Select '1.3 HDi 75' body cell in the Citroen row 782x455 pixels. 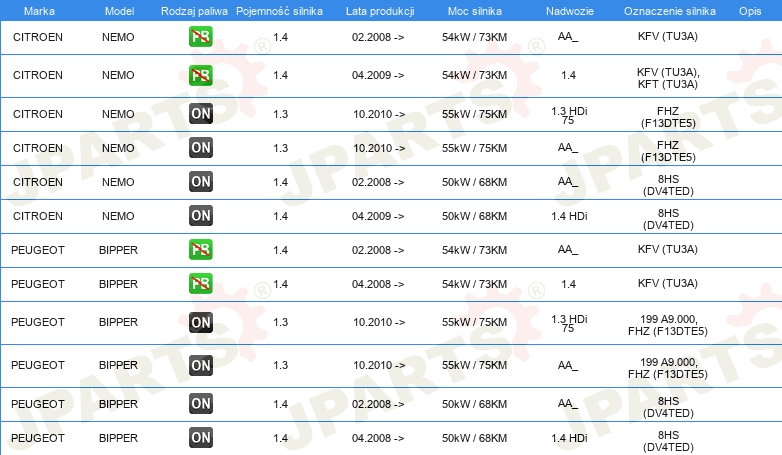click(x=569, y=116)
